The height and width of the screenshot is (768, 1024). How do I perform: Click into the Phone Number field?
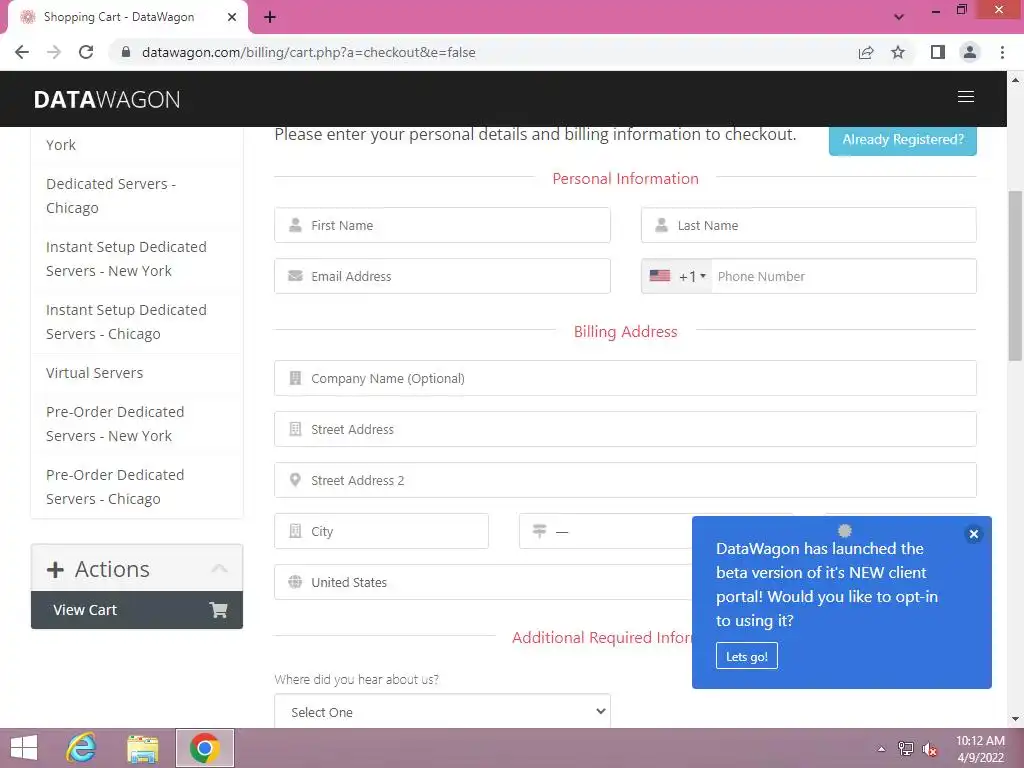[844, 276]
